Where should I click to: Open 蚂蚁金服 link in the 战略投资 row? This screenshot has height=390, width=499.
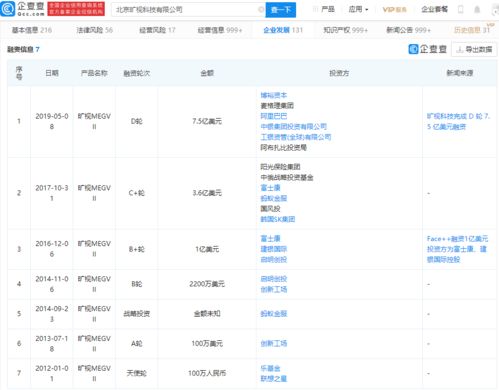(274, 314)
